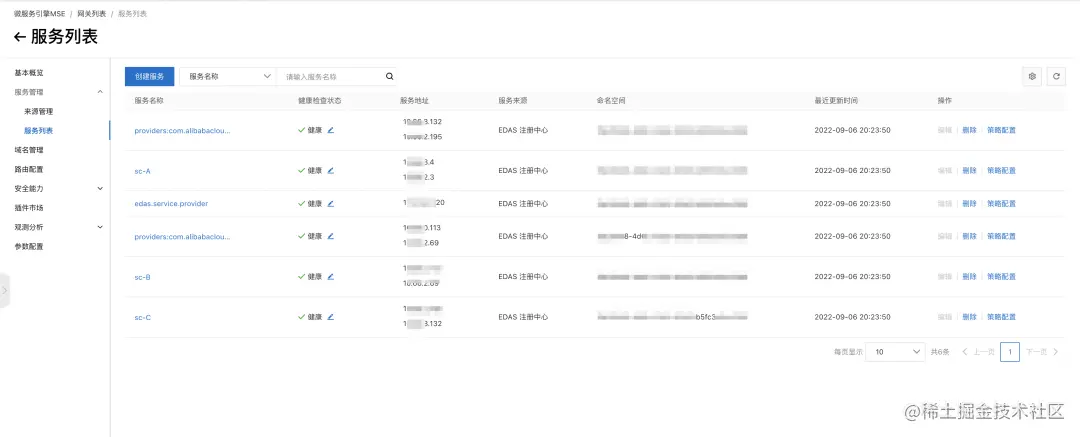Open the edas.service.provider service link
The width and height of the screenshot is (1080, 437).
click(172, 203)
